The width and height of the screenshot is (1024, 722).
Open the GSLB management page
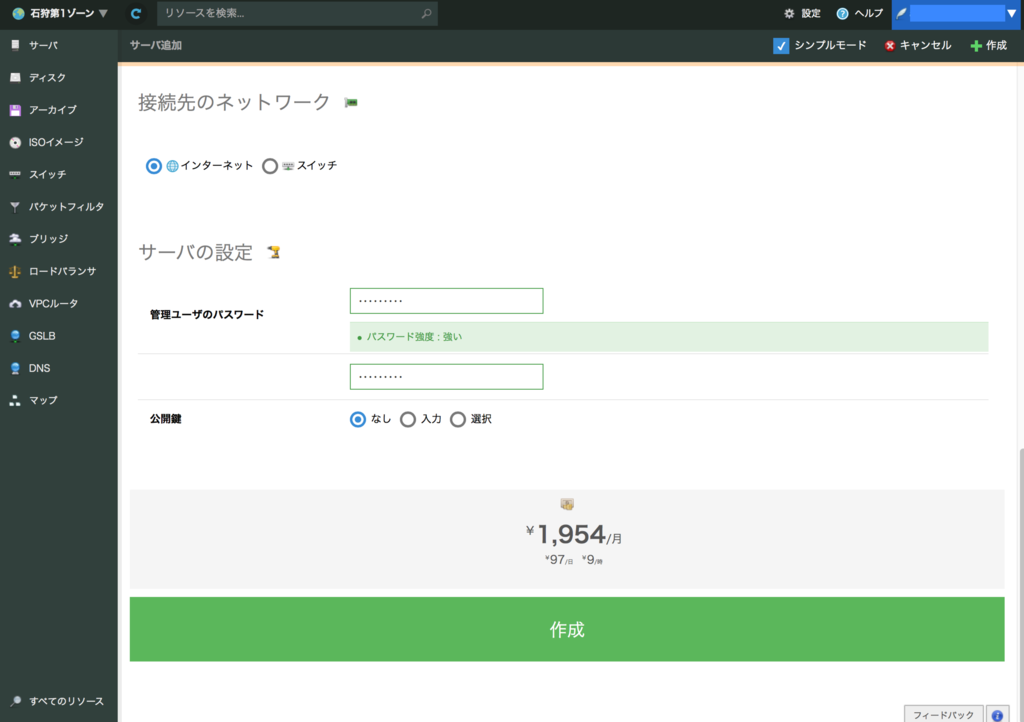coord(41,336)
